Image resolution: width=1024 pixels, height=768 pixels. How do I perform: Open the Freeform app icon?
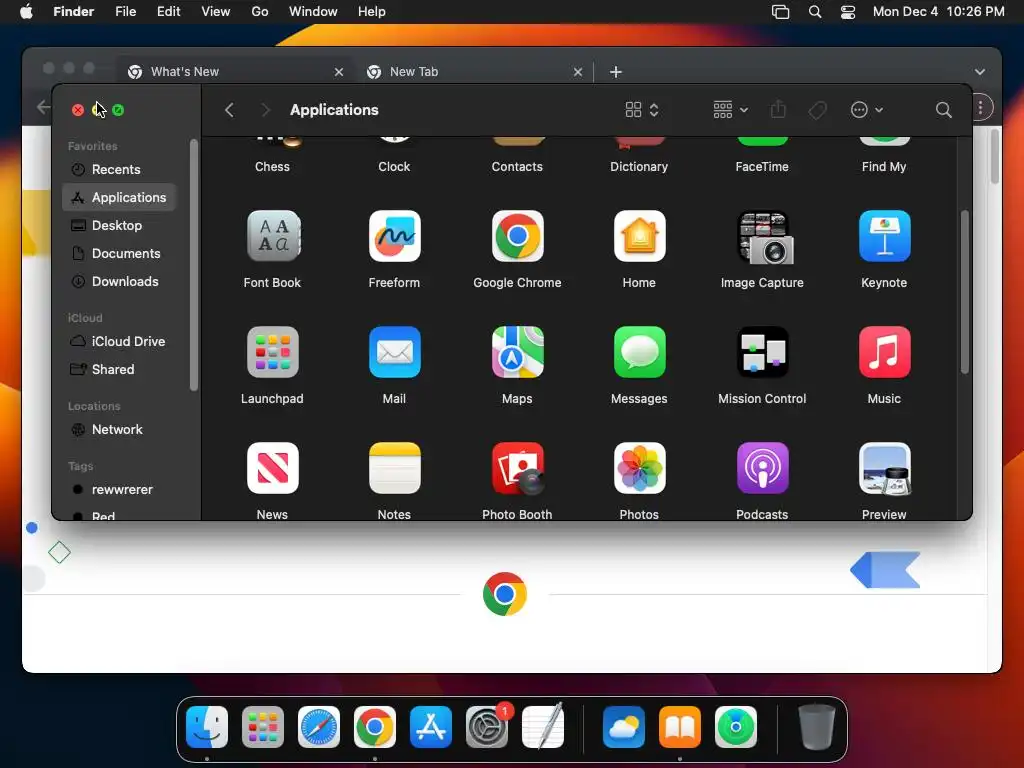394,236
